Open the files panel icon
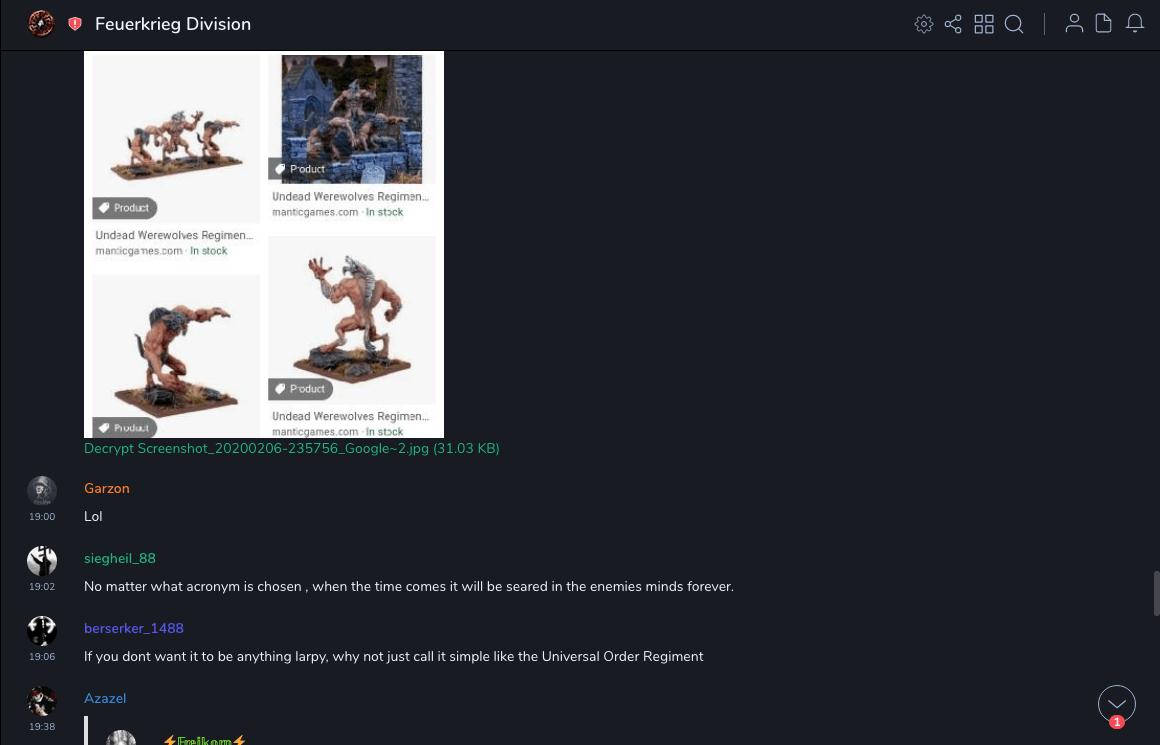Viewport: 1160px width, 745px height. coord(1103,24)
